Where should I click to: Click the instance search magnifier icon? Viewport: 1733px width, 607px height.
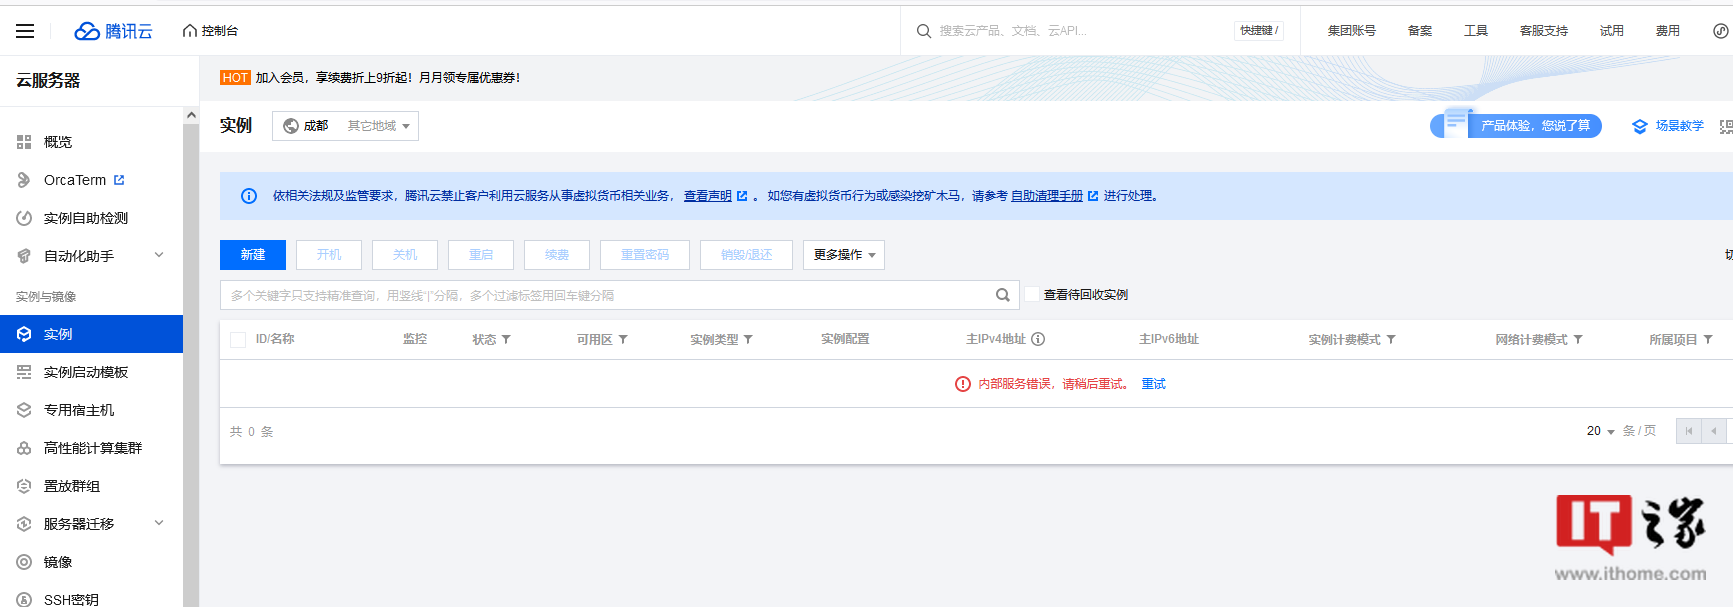[1003, 295]
